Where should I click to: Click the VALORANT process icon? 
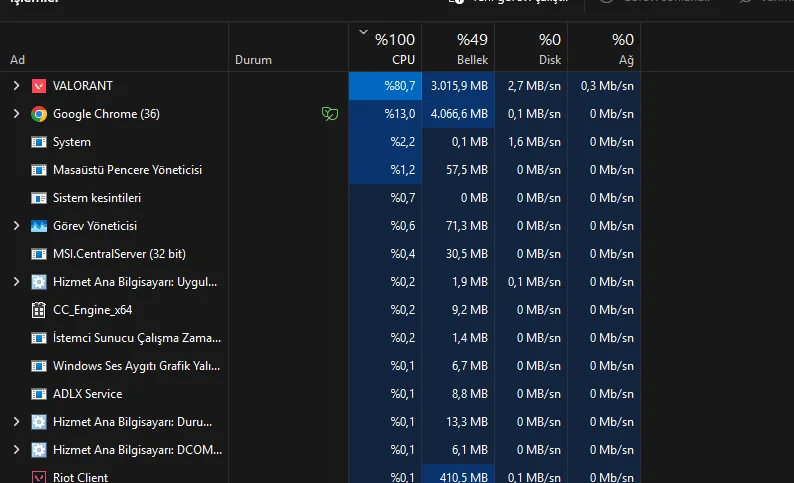click(39, 86)
